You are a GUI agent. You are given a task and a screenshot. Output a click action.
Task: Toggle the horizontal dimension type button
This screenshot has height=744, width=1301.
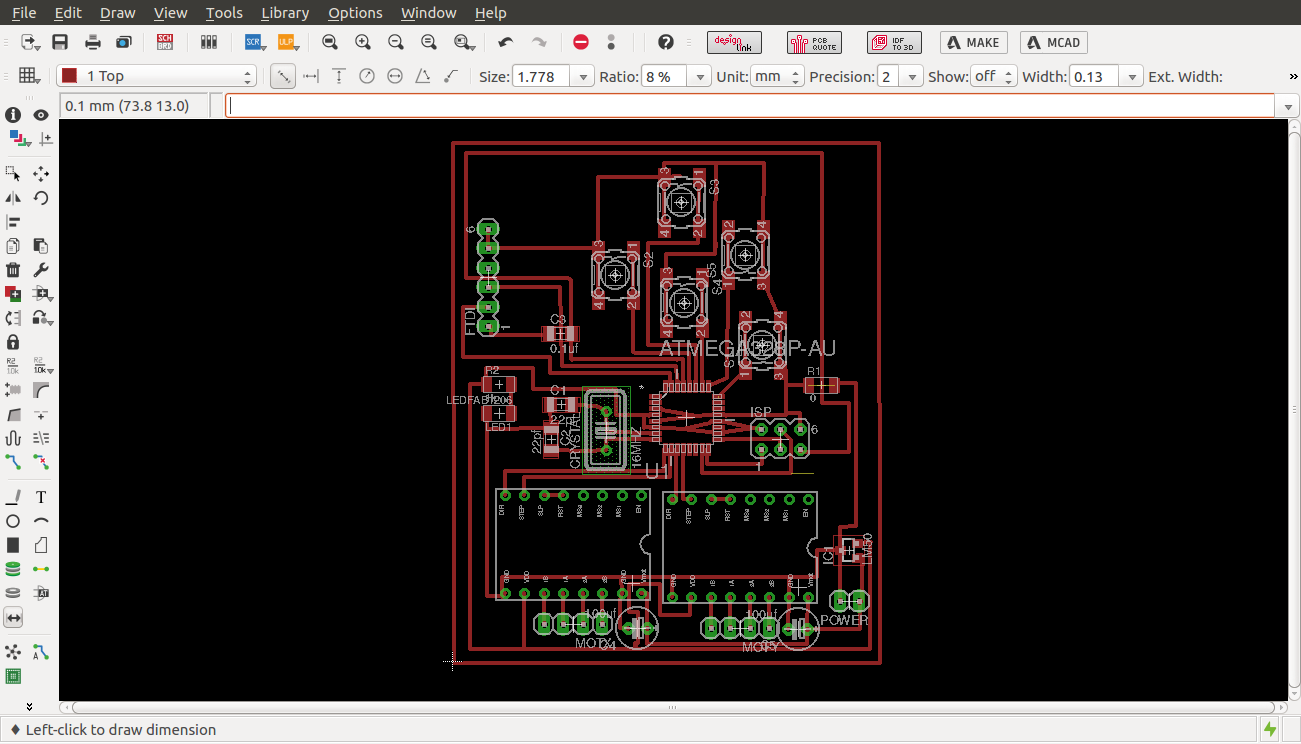coord(311,76)
